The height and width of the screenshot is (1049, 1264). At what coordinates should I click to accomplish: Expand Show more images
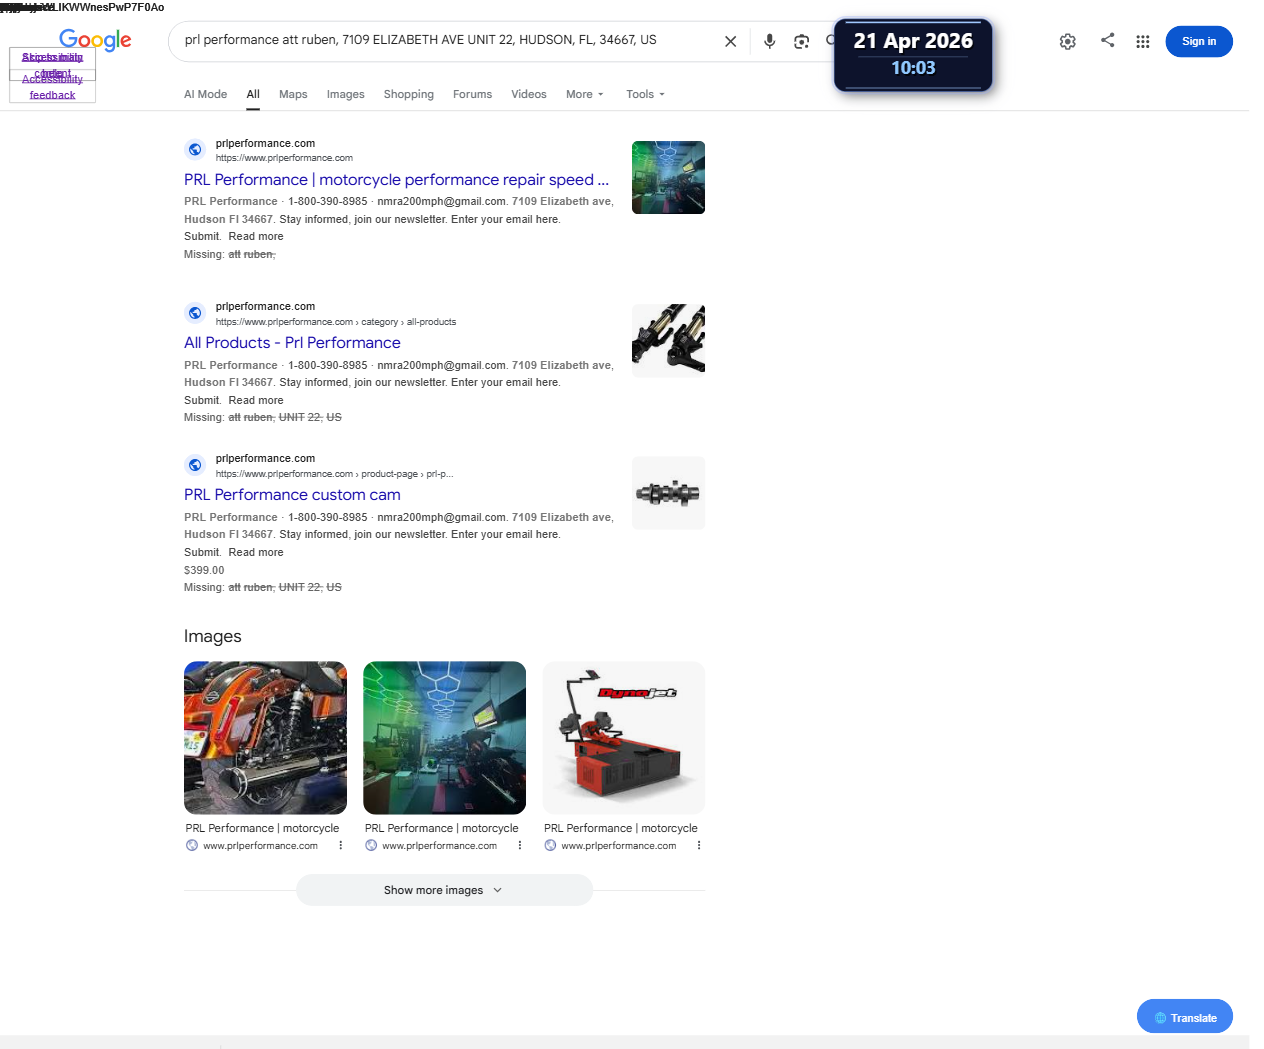tap(444, 890)
